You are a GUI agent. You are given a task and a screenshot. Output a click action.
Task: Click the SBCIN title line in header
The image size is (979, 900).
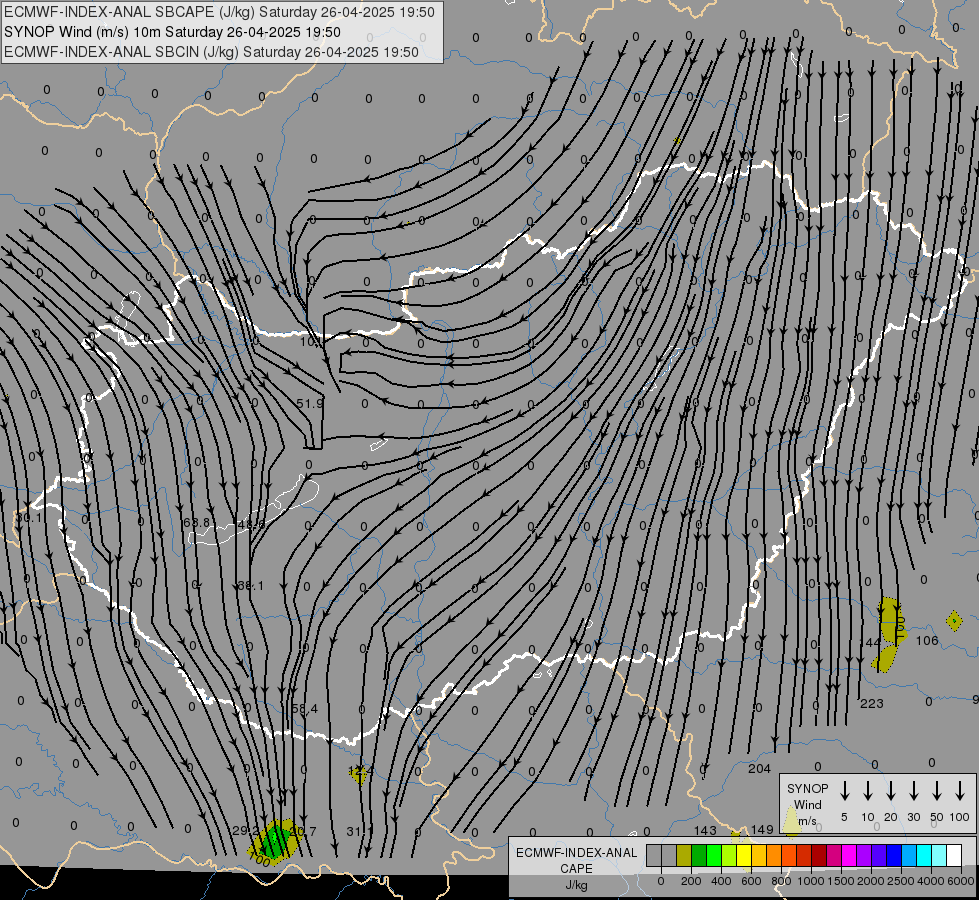(211, 52)
